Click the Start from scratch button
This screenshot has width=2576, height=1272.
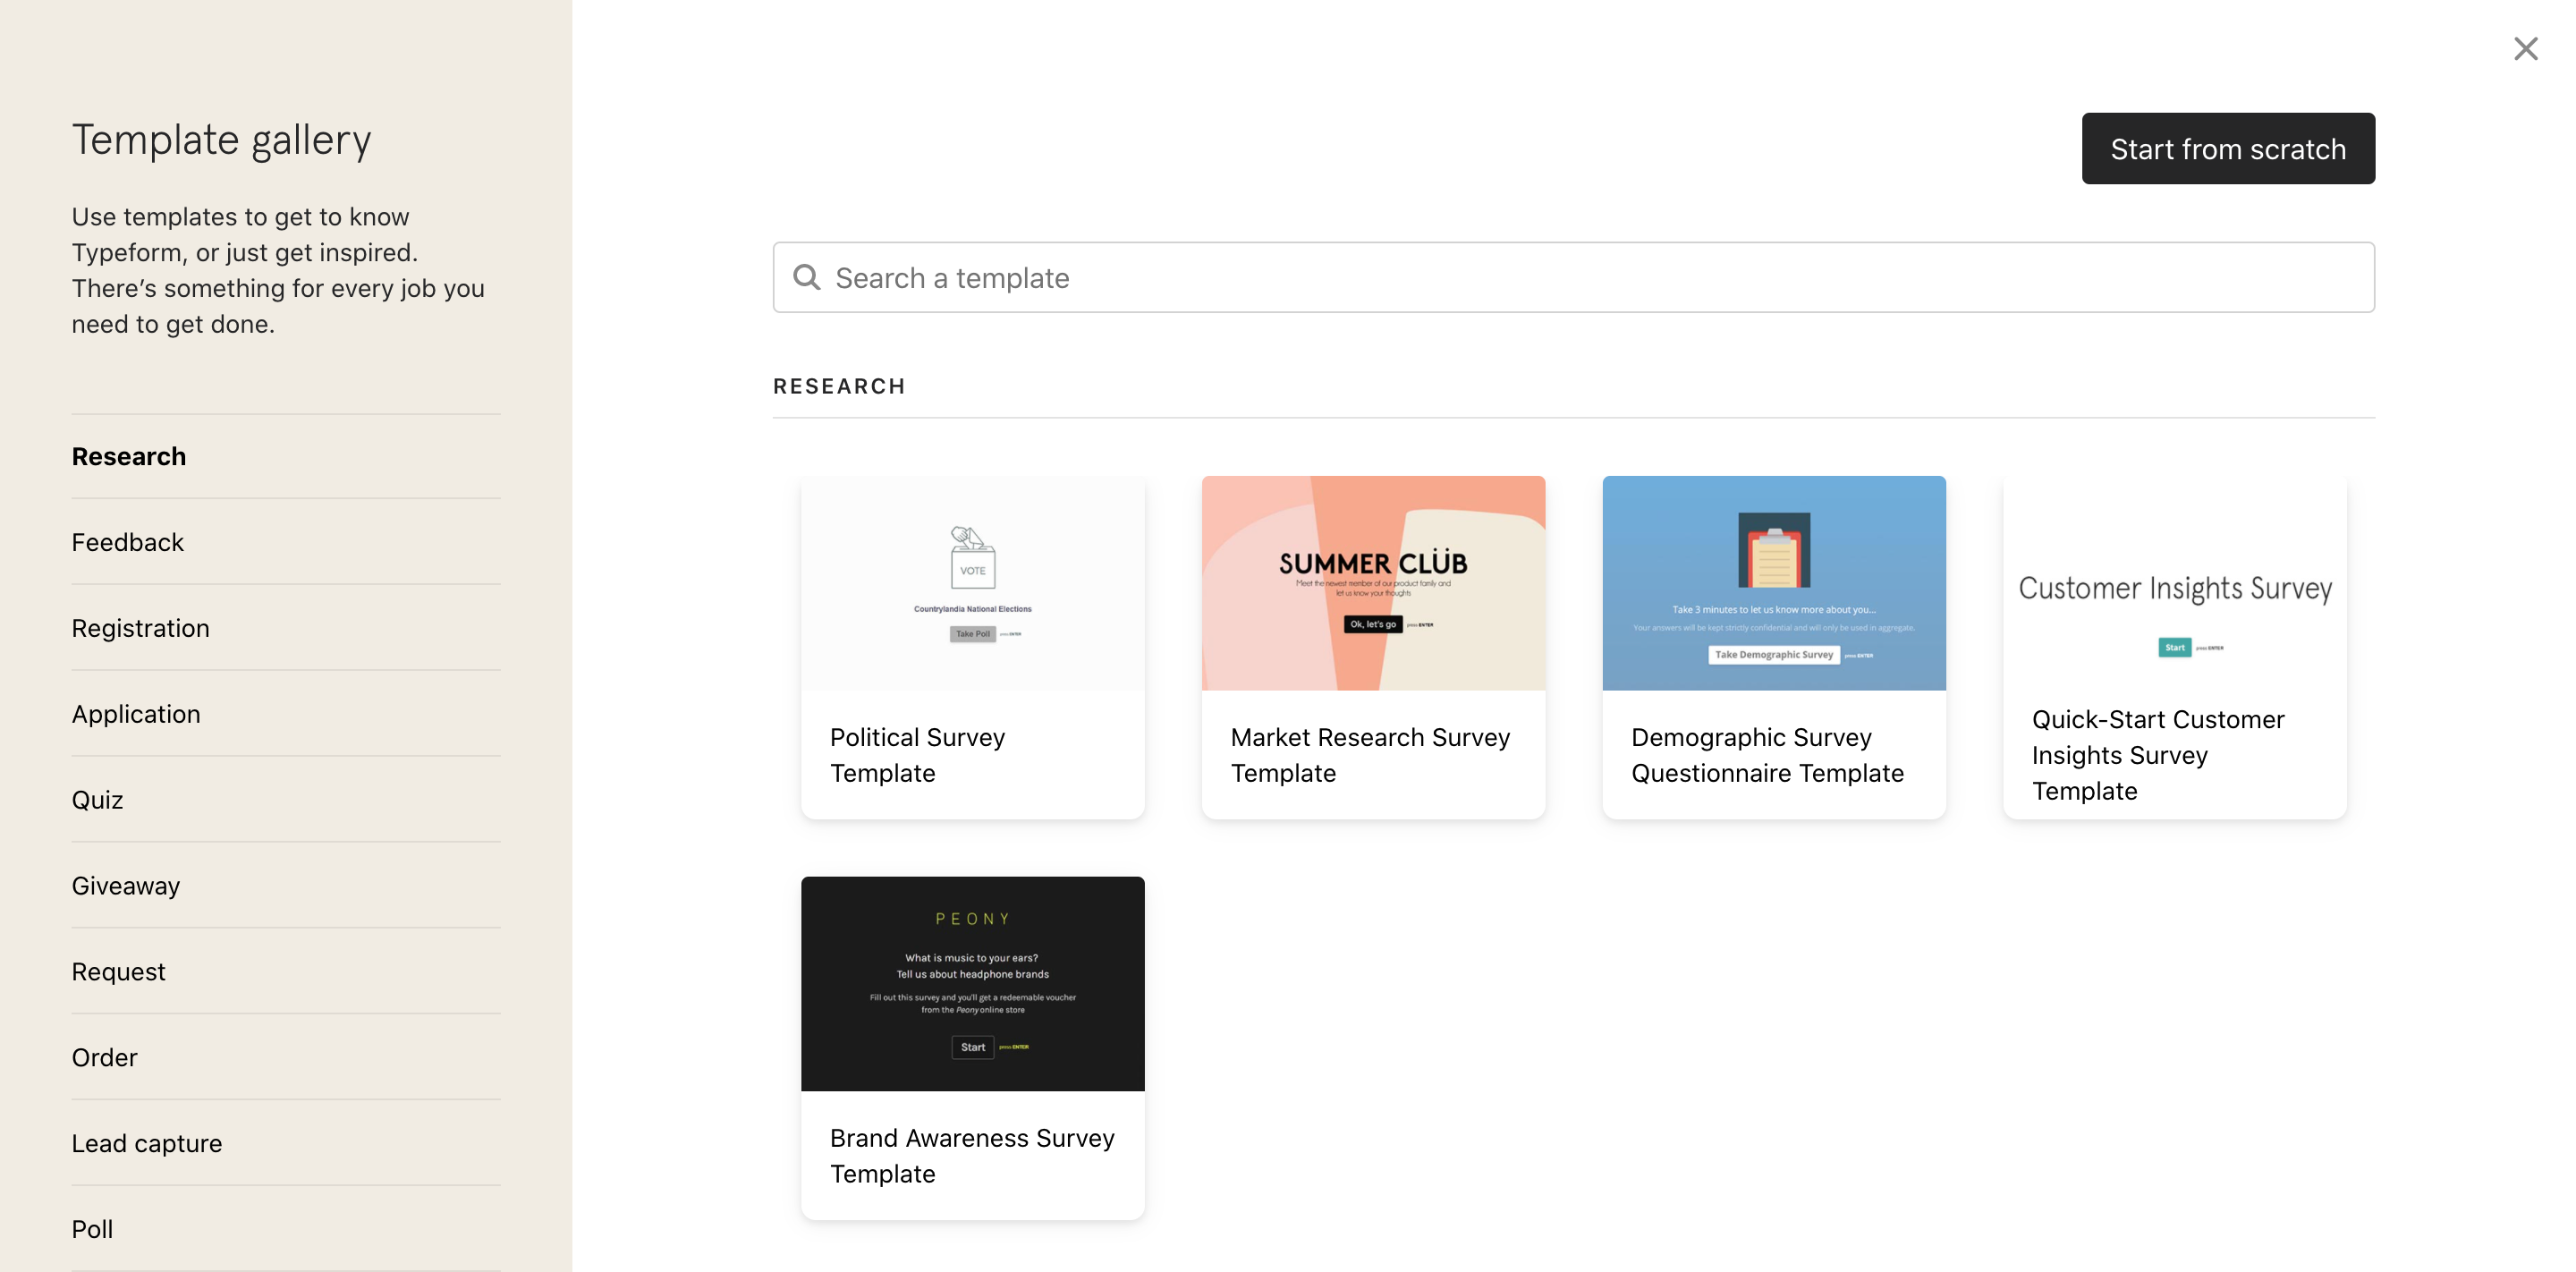2228,148
